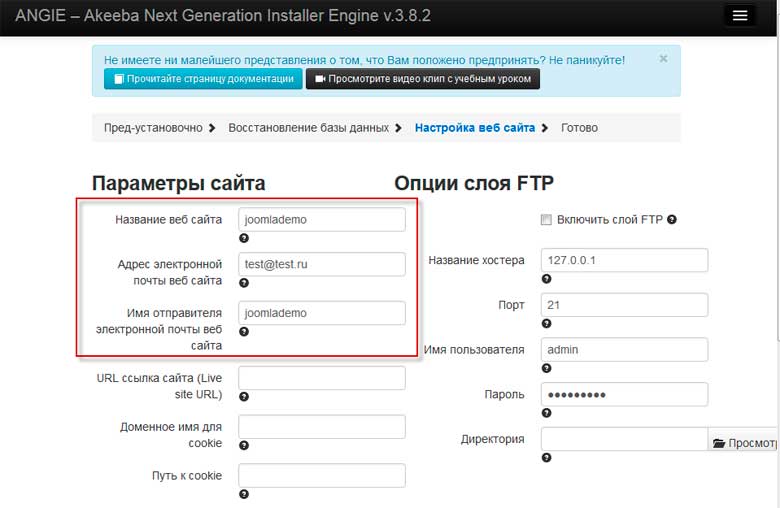Click the 'Просмотрите видео клип с учебным уроком' button

[423, 79]
